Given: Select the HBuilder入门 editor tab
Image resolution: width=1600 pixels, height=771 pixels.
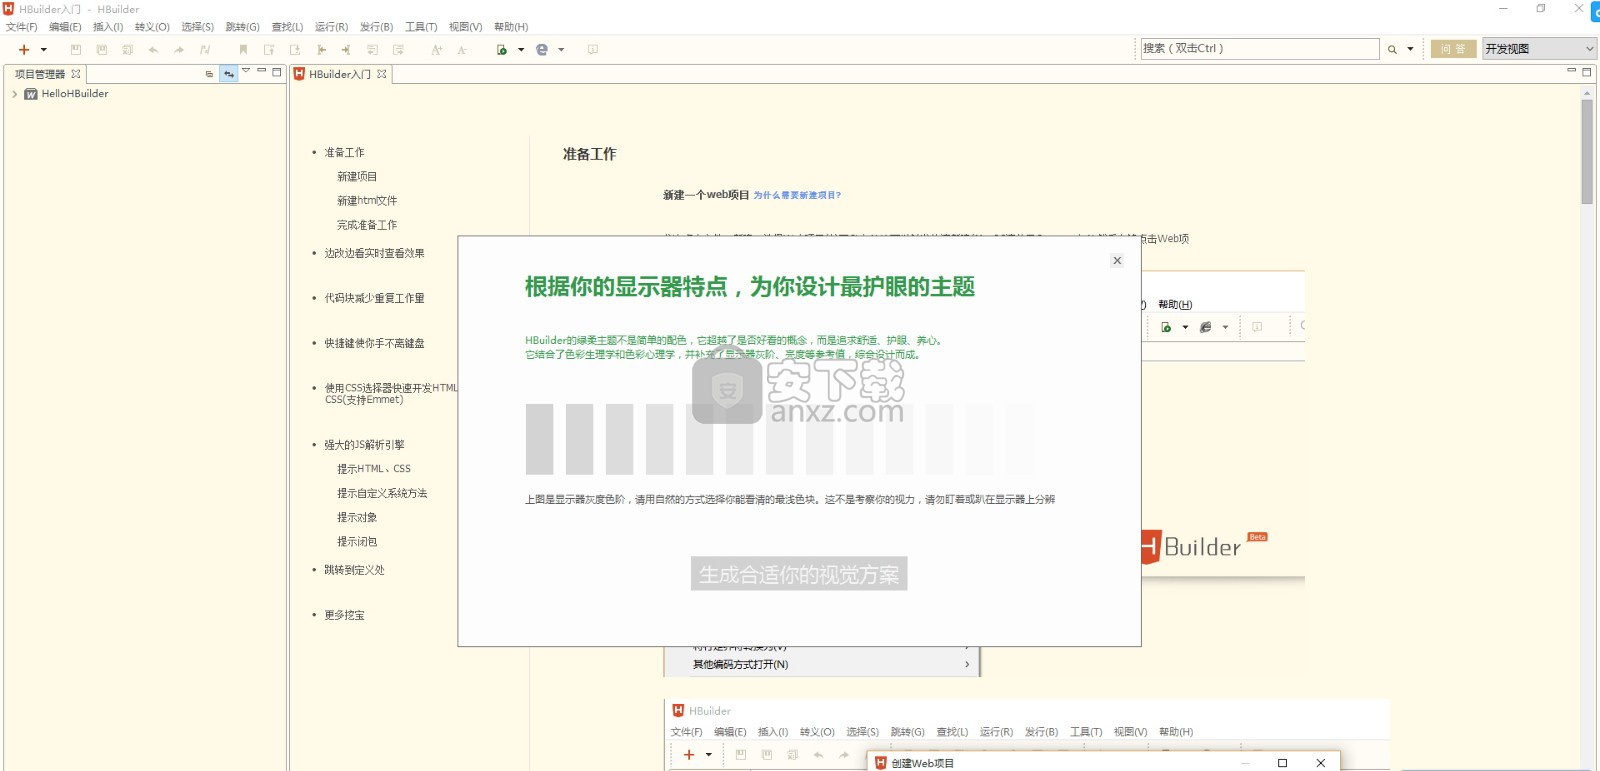Looking at the screenshot, I should [x=339, y=74].
